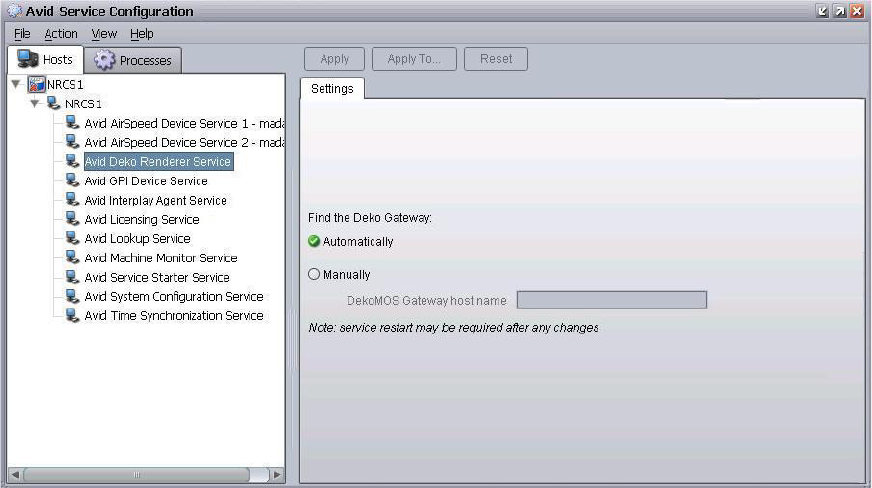Viewport: 872px width, 488px height.
Task: Minimize the window using title bar button
Action: click(823, 11)
